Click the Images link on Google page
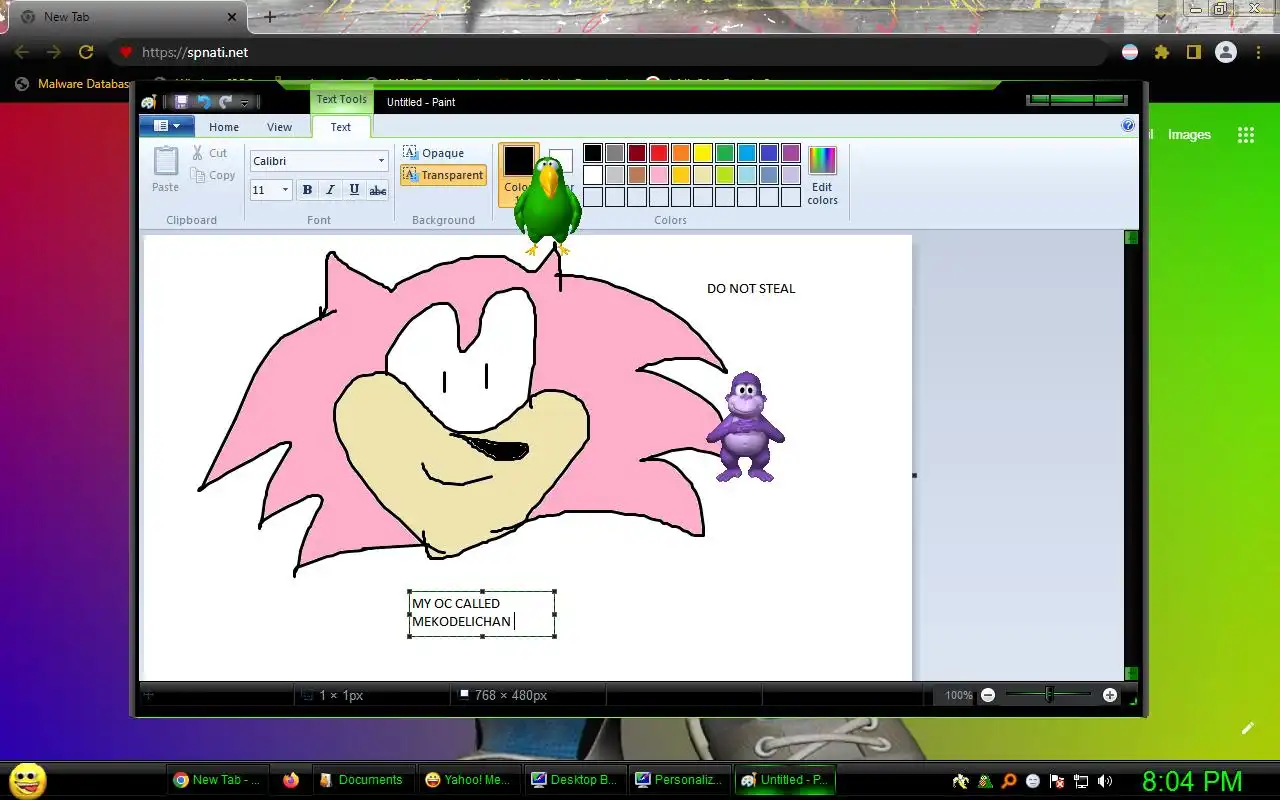 [1189, 135]
